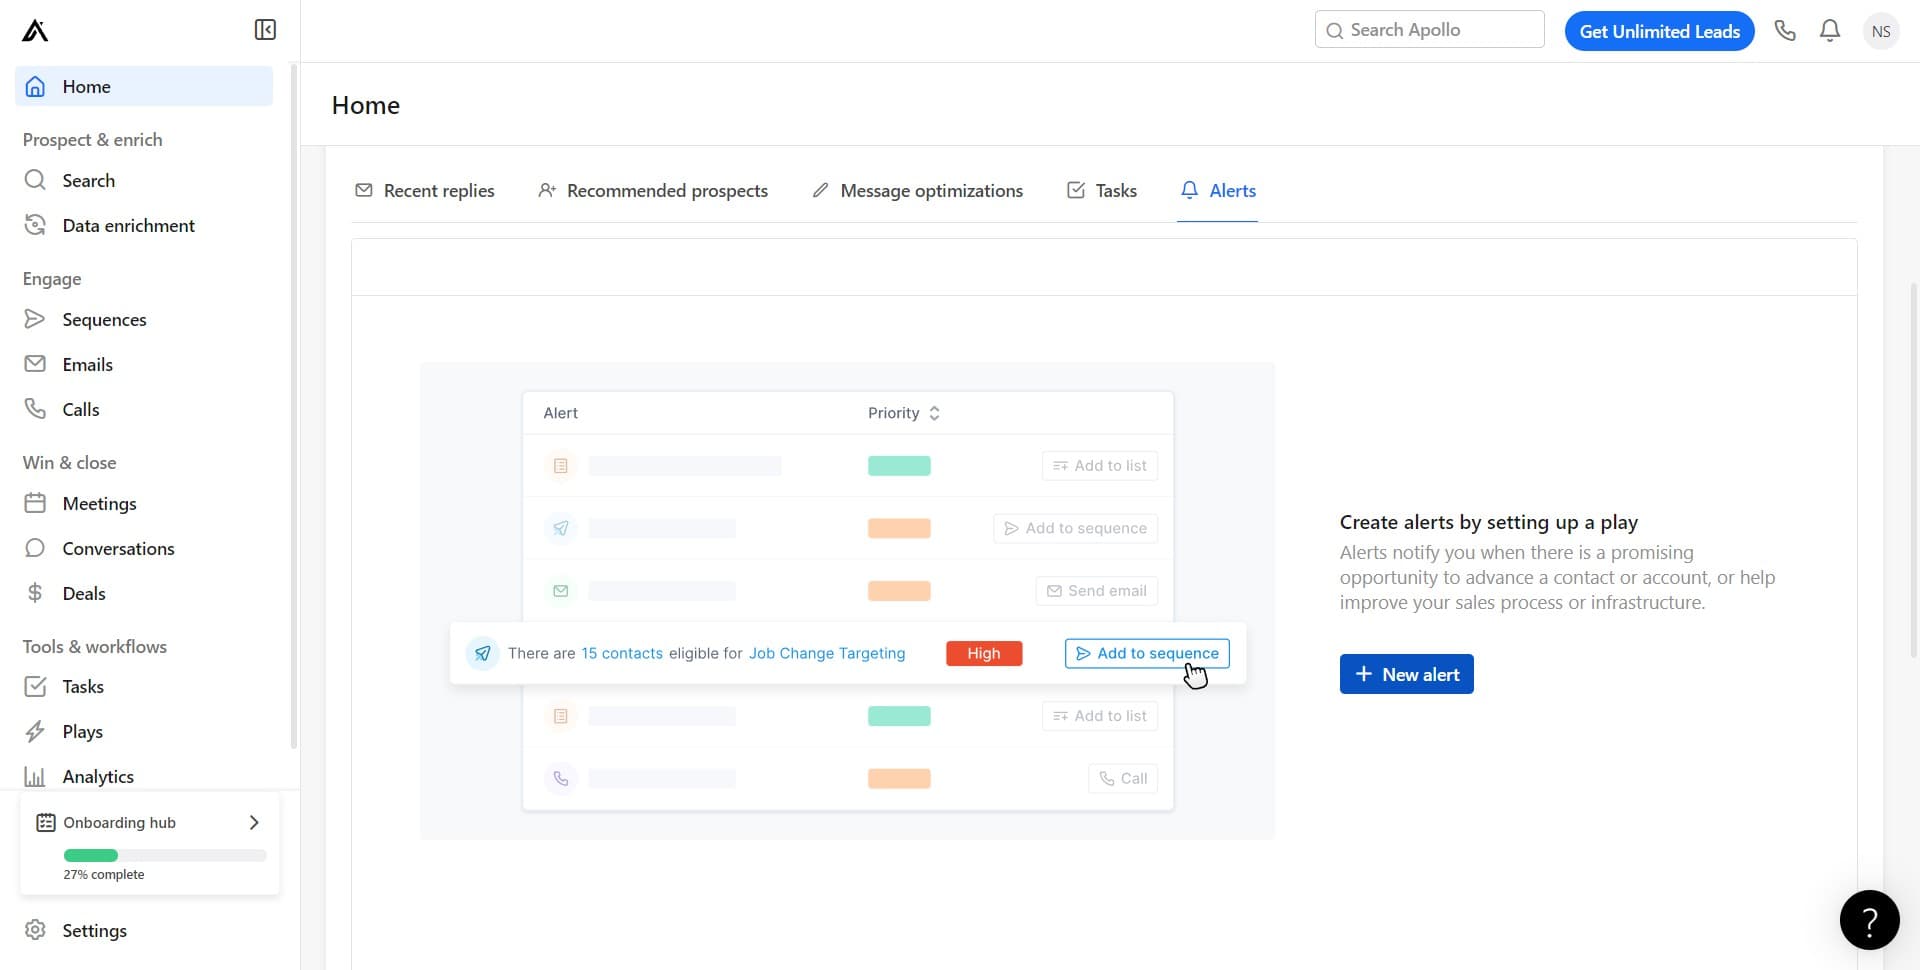Select the Recommended prospects tab
This screenshot has height=970, width=1920.
[653, 190]
